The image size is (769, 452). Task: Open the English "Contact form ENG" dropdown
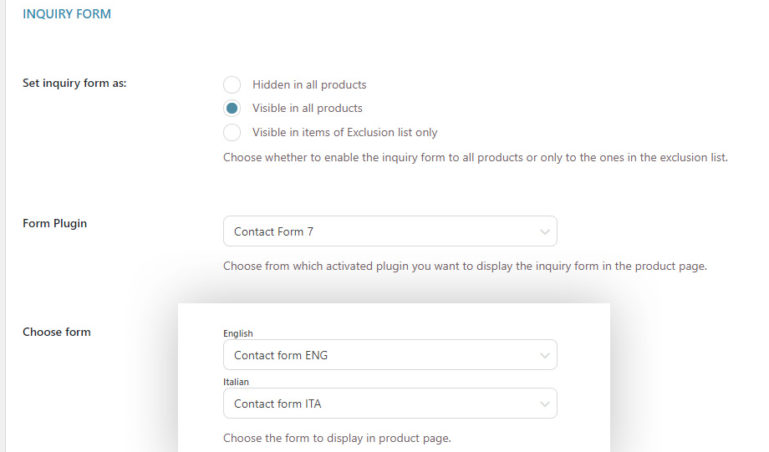point(389,355)
